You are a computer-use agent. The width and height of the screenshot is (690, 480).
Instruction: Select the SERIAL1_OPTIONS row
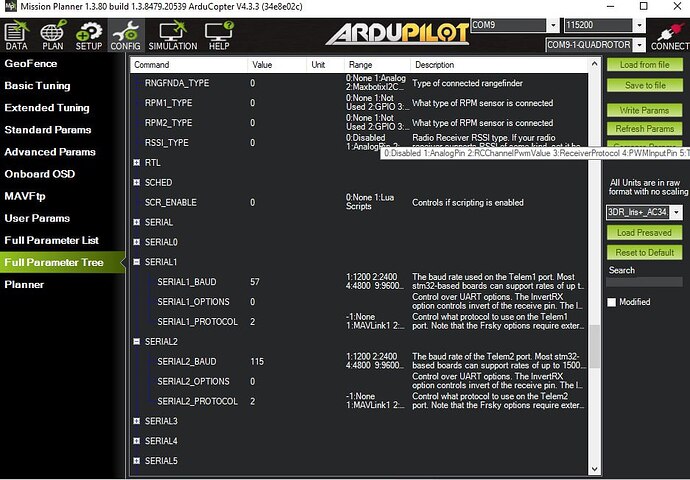click(360, 302)
